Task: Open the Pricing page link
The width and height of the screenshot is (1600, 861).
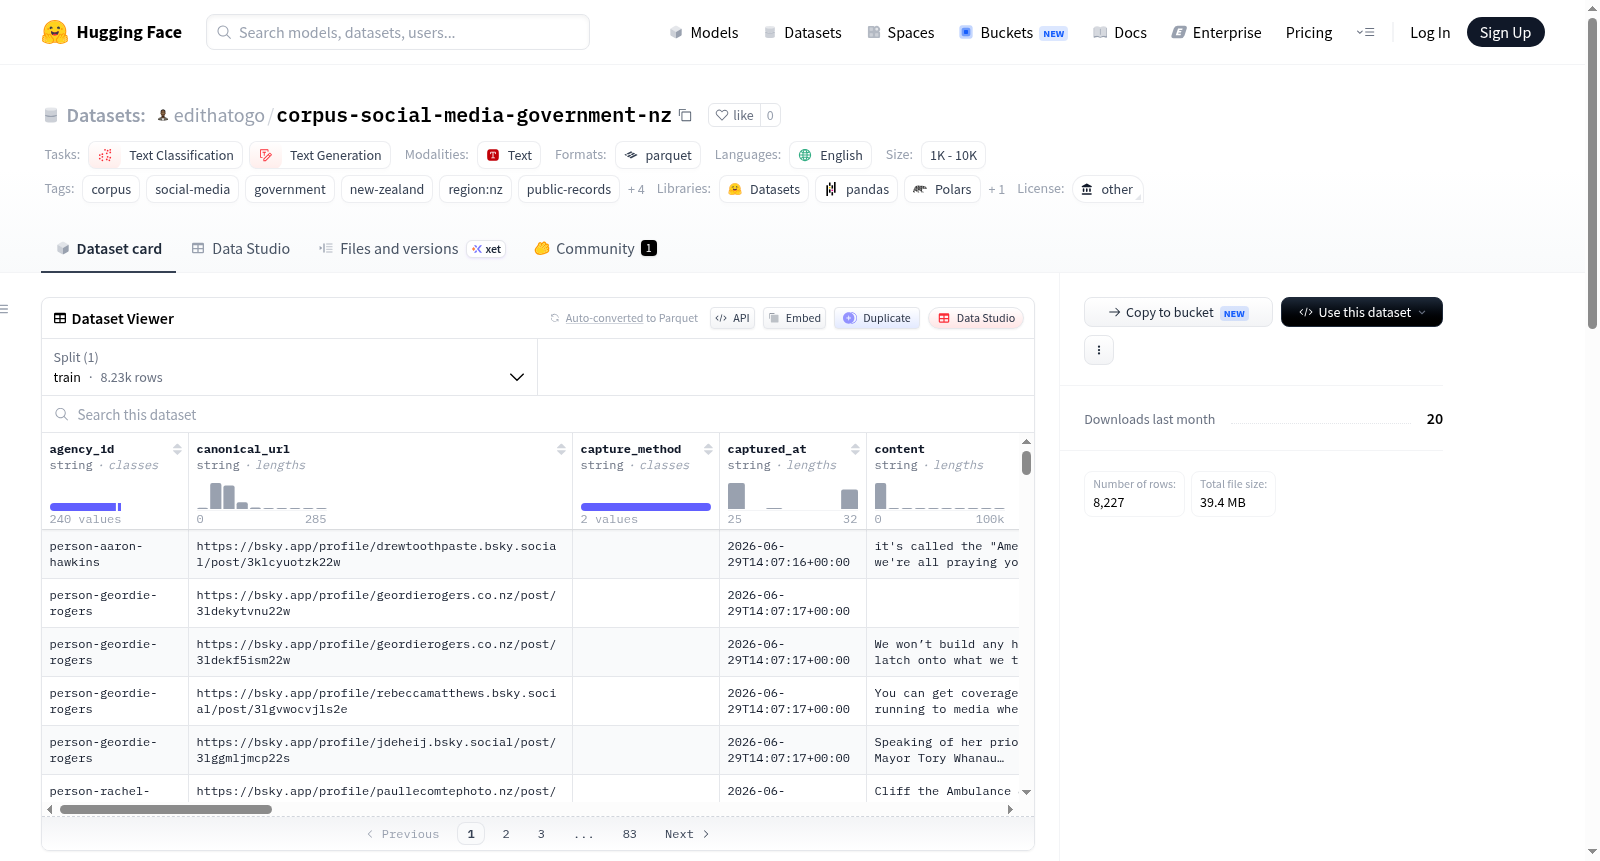Action: (x=1309, y=32)
